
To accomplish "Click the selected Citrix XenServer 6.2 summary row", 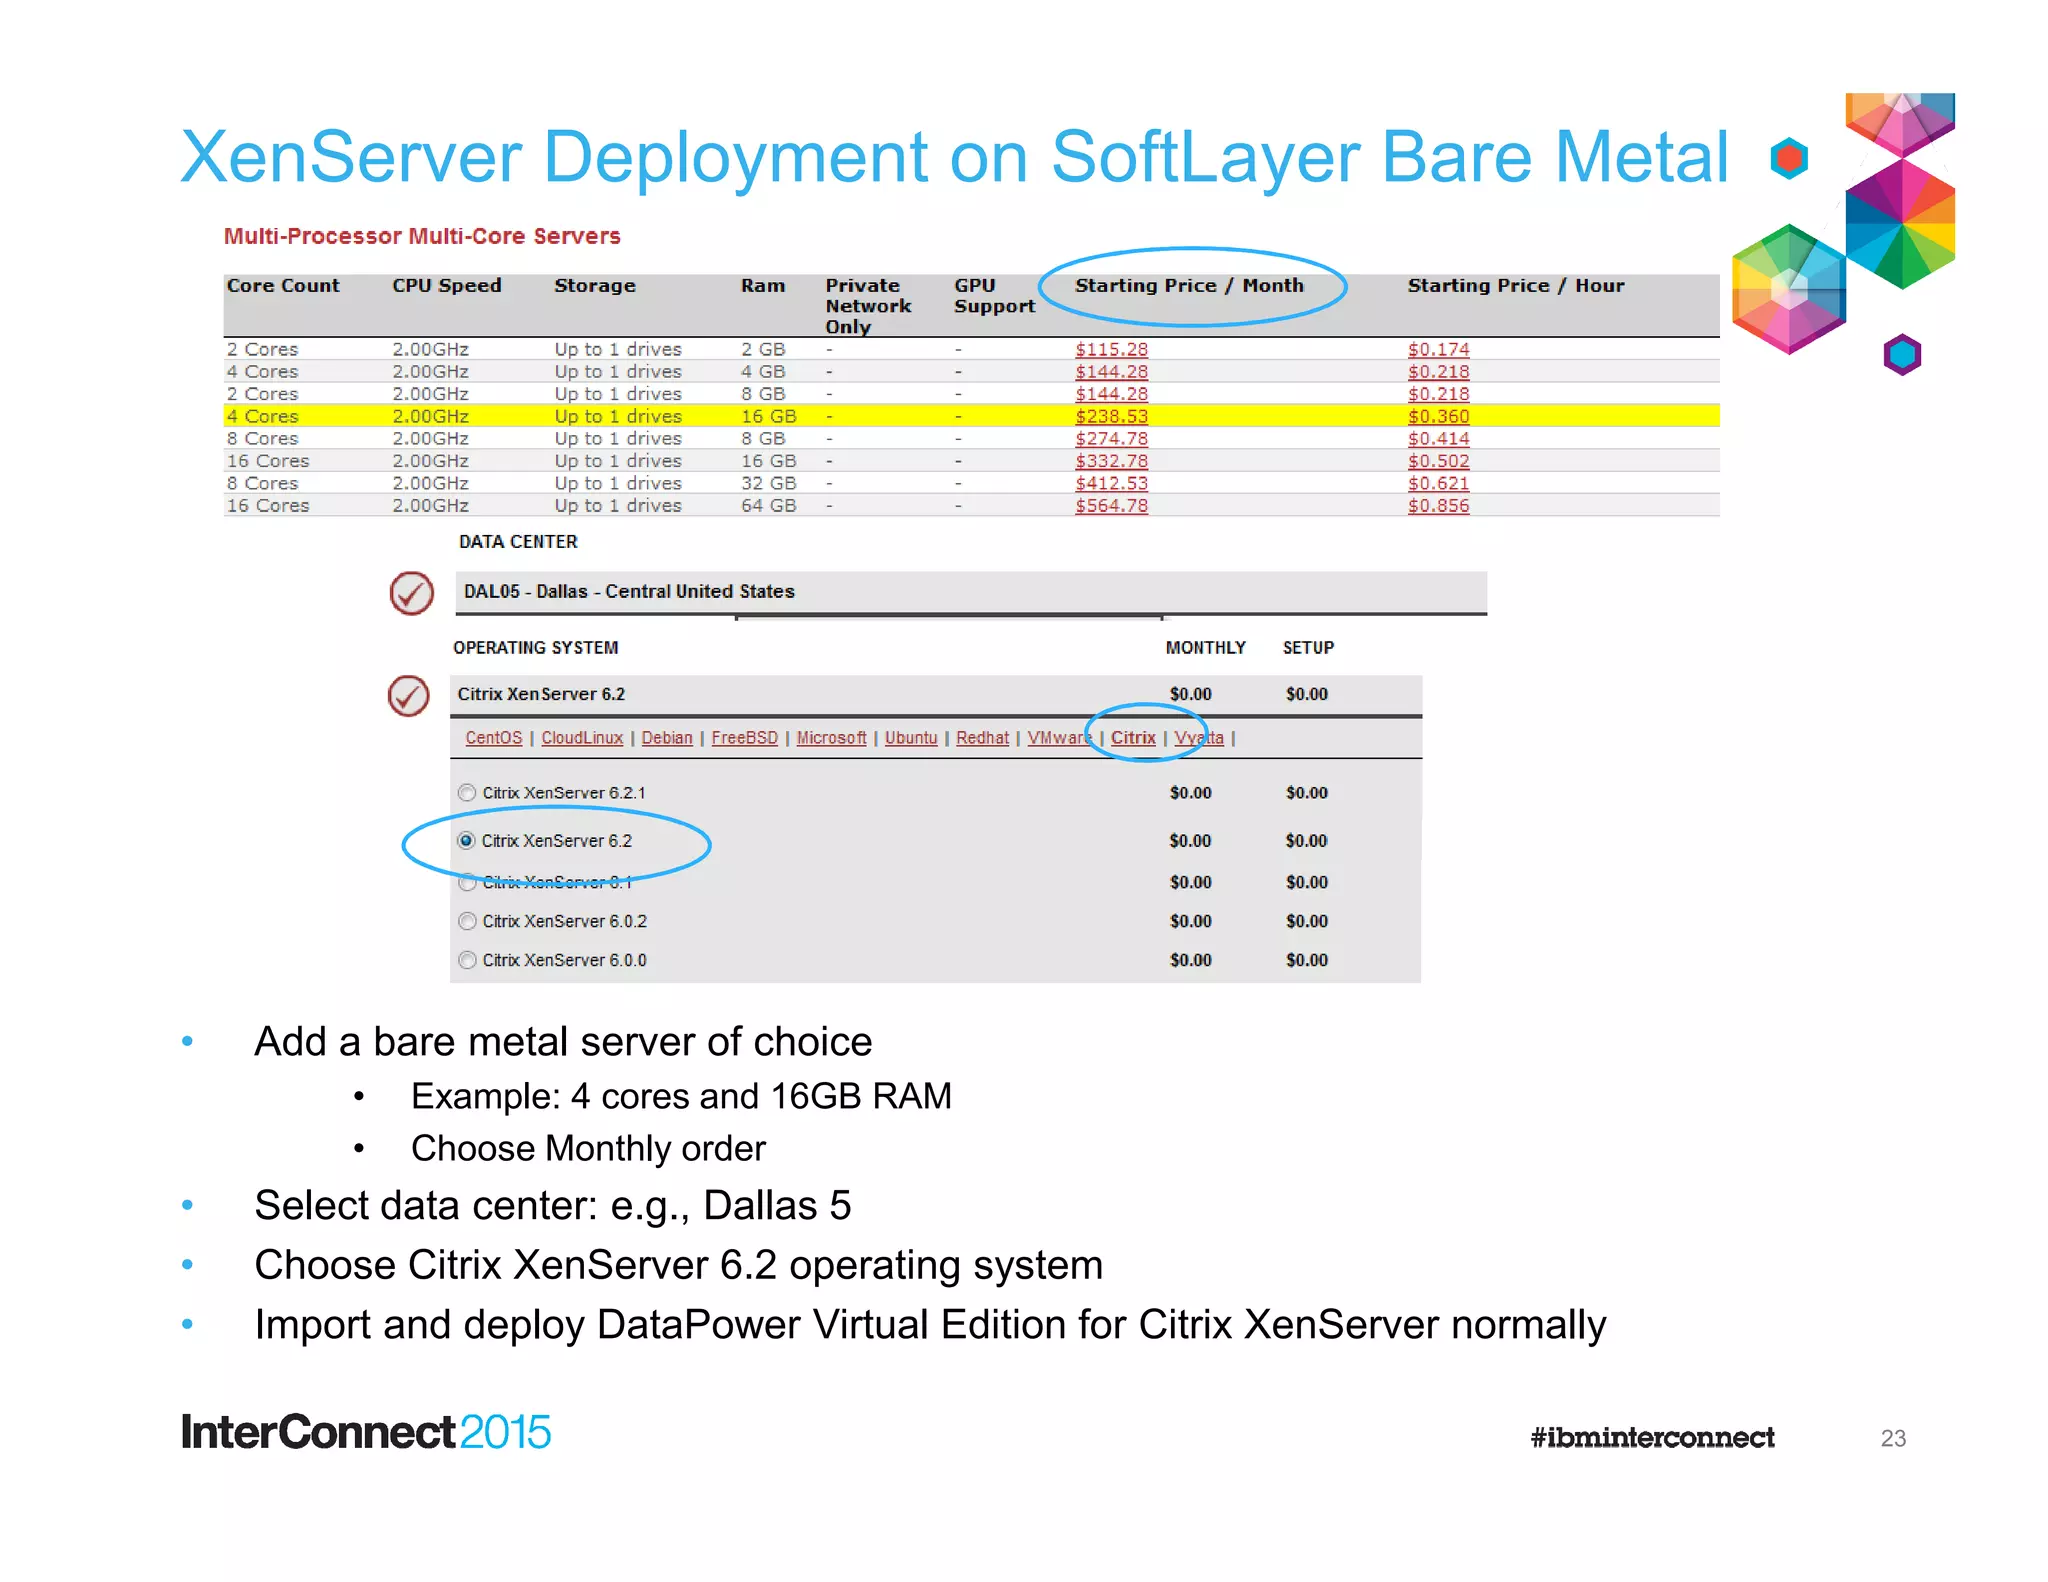I will click(x=936, y=695).
